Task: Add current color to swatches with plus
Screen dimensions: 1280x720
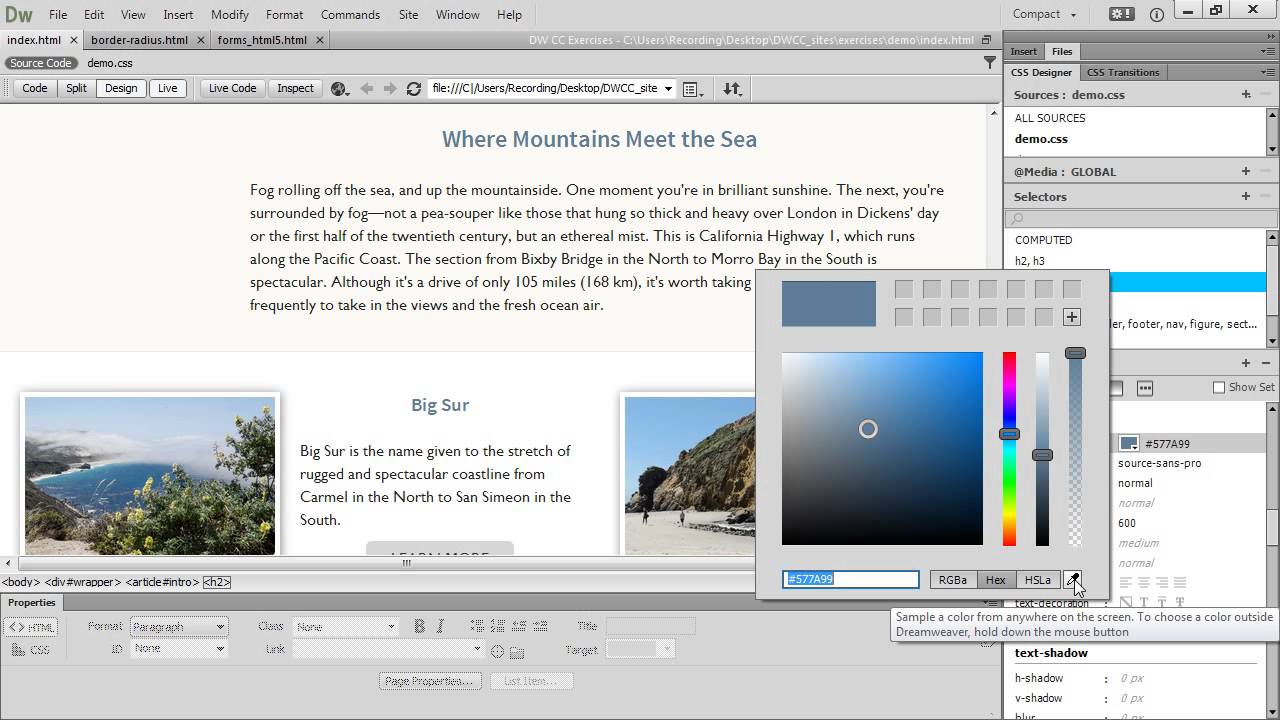Action: pos(1072,317)
